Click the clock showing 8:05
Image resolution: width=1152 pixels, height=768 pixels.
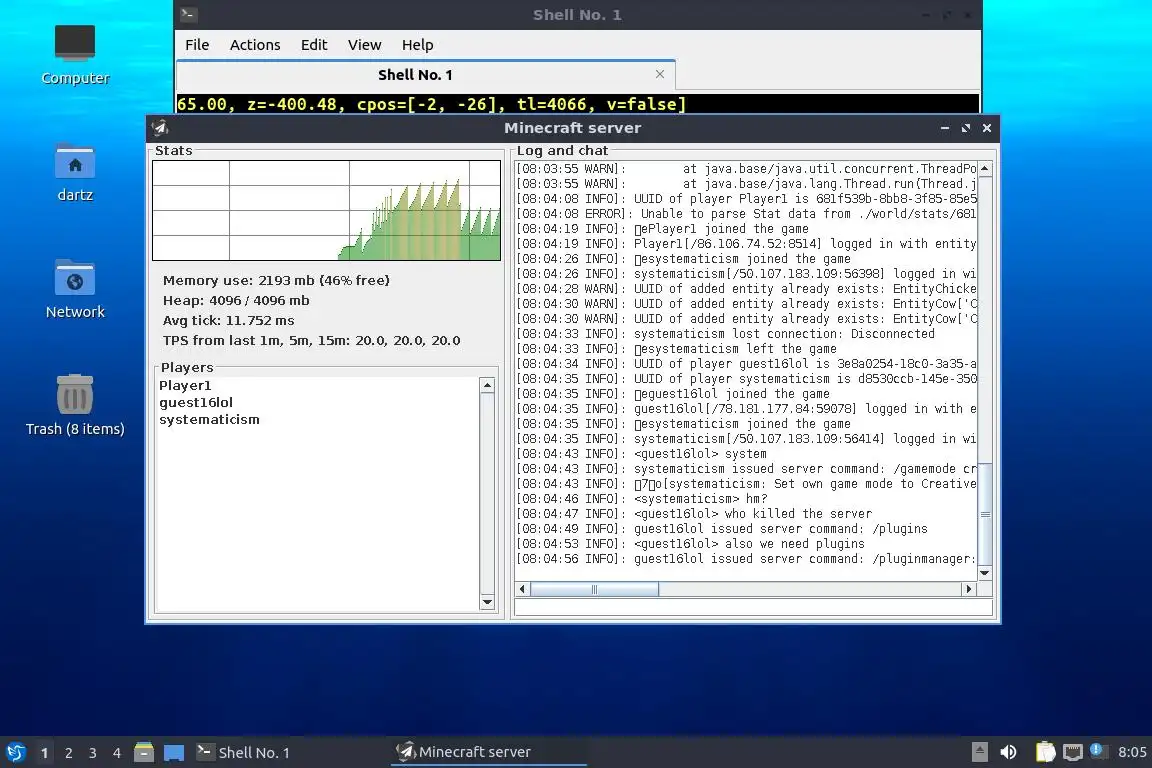coord(1131,752)
